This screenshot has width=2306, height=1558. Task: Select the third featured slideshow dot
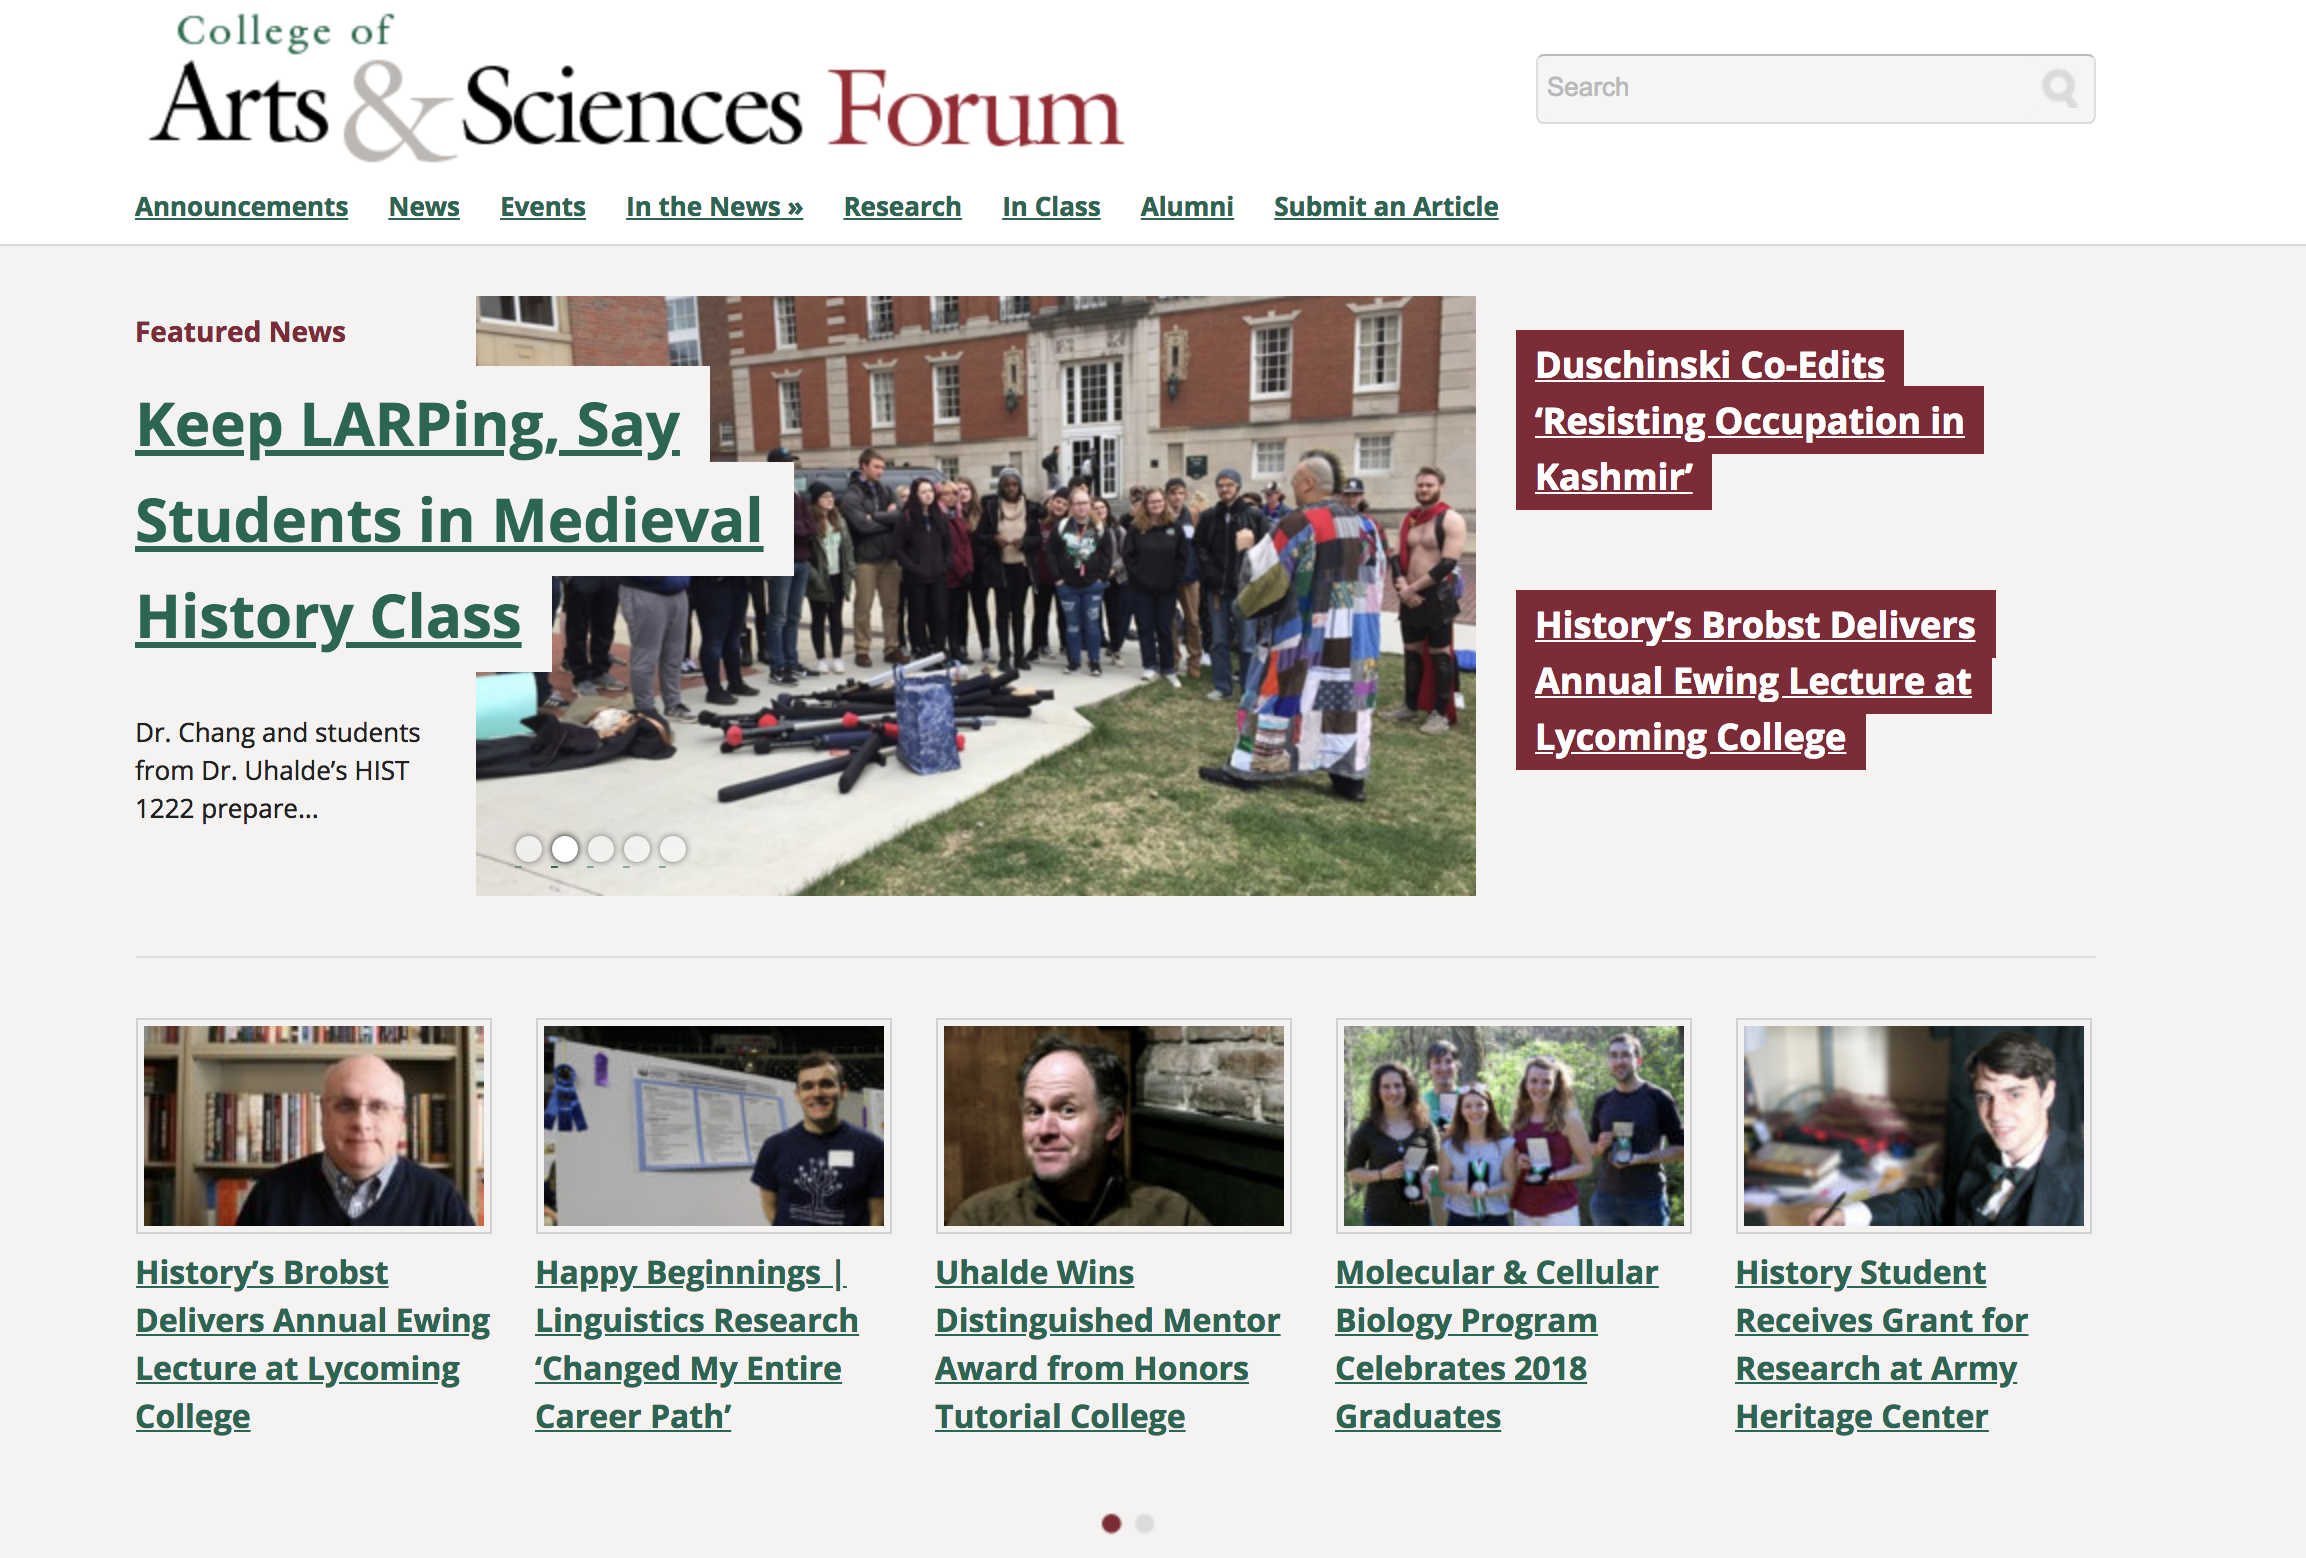(601, 849)
